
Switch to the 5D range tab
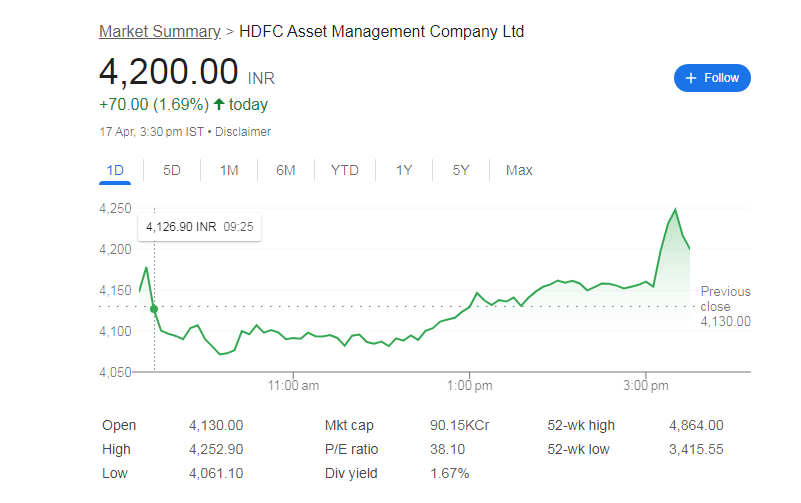point(172,170)
